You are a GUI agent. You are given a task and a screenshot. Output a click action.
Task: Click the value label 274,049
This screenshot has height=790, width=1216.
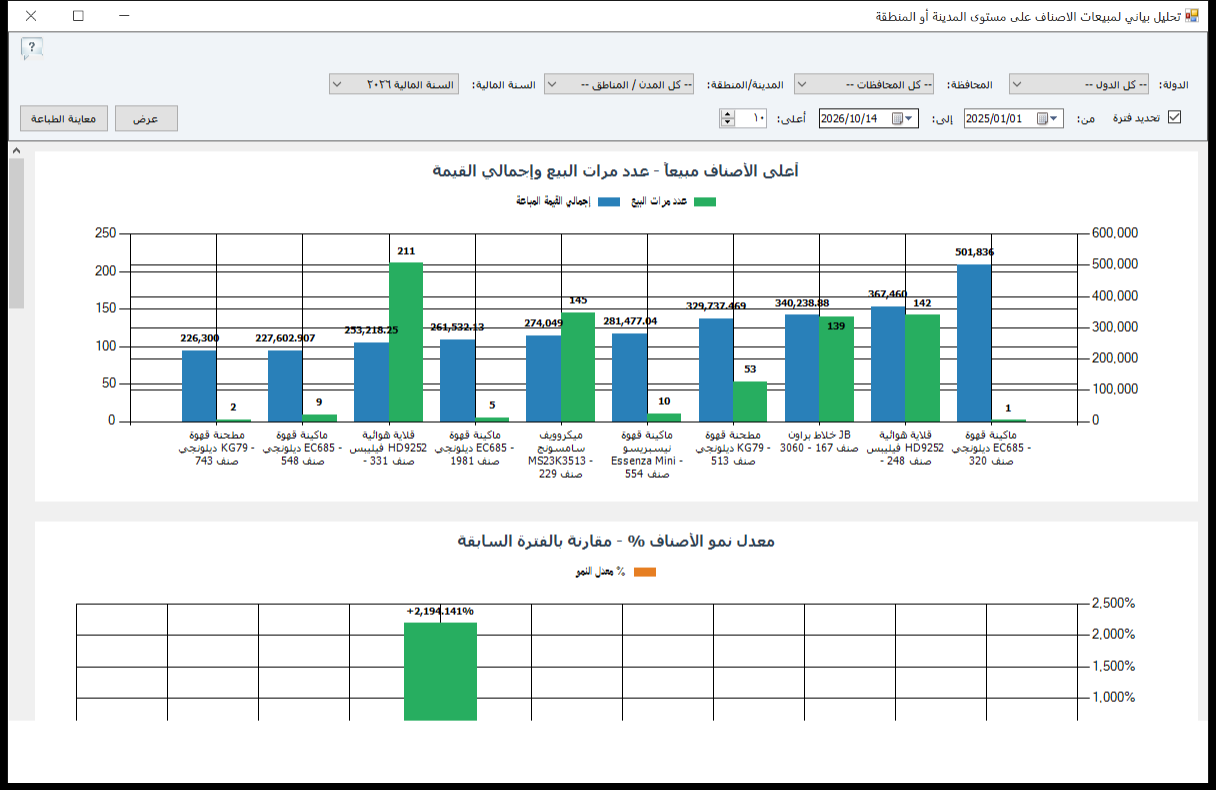coord(543,323)
